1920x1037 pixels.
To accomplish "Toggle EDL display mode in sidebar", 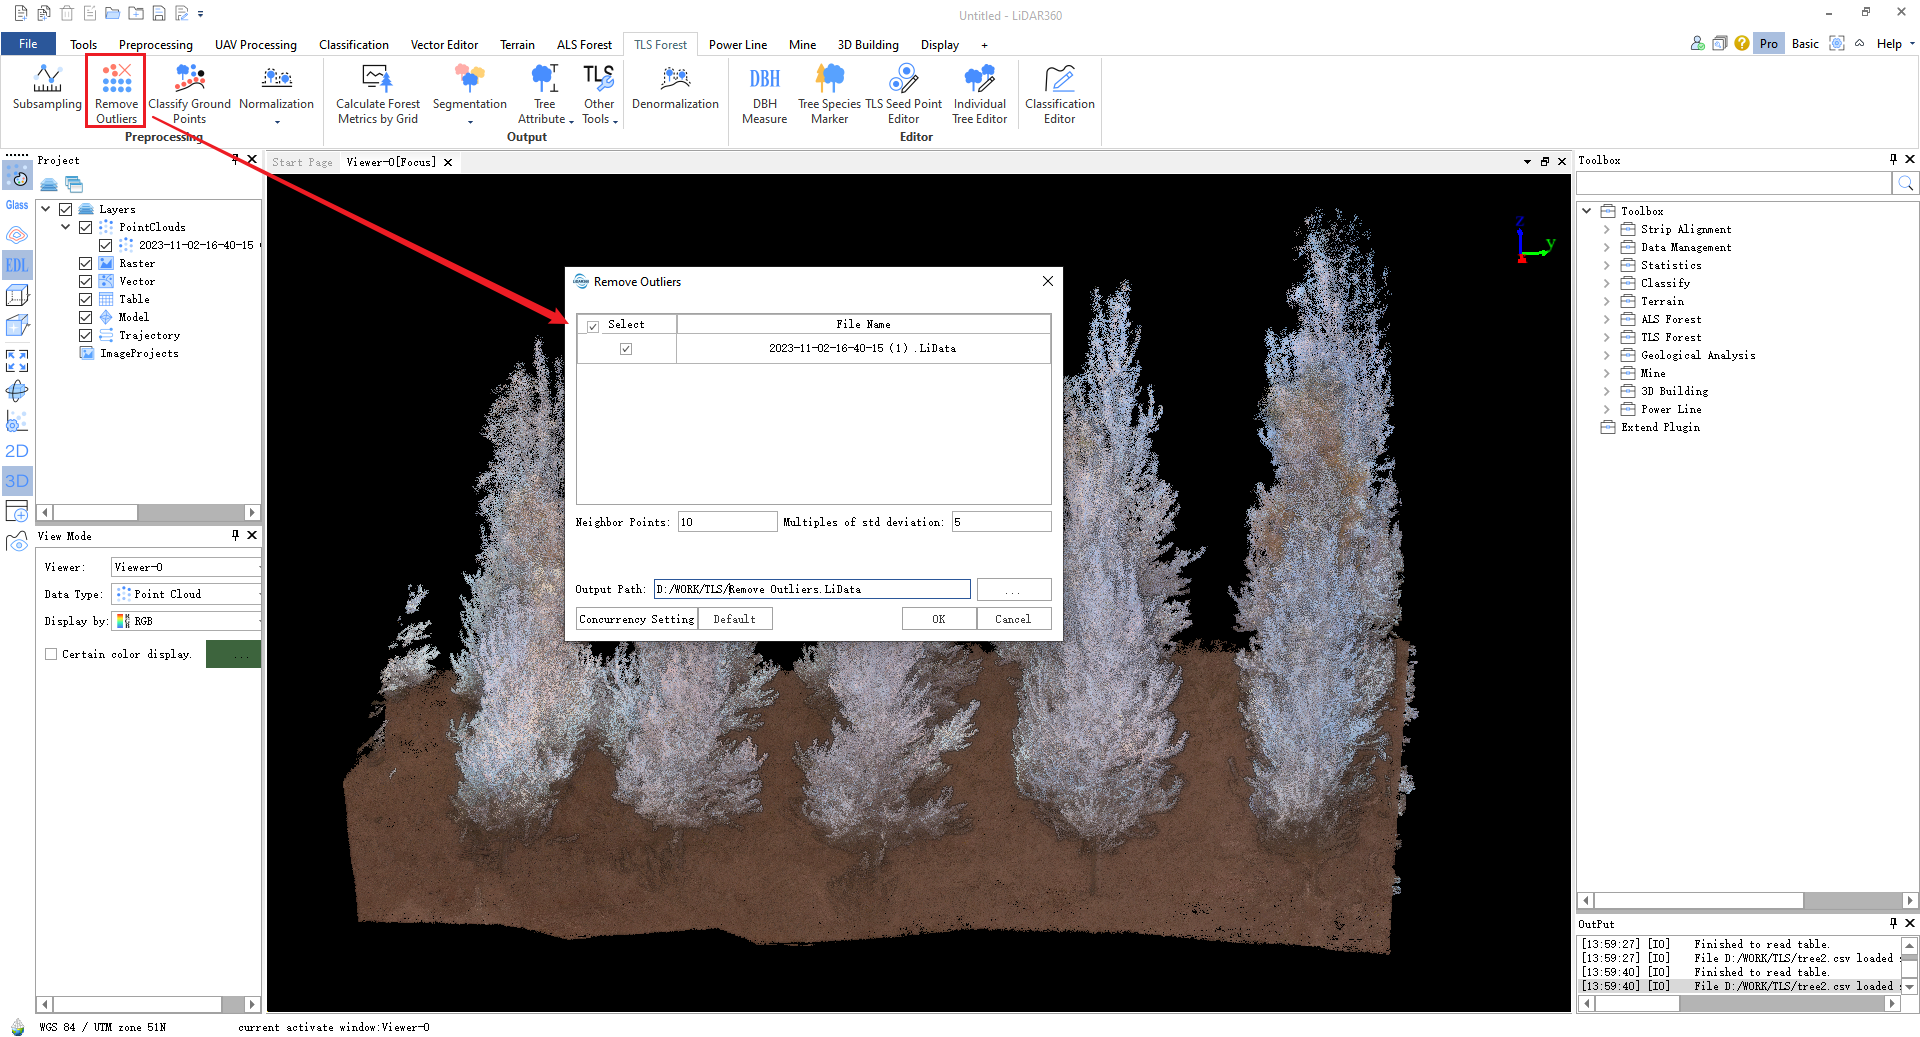I will [x=17, y=265].
